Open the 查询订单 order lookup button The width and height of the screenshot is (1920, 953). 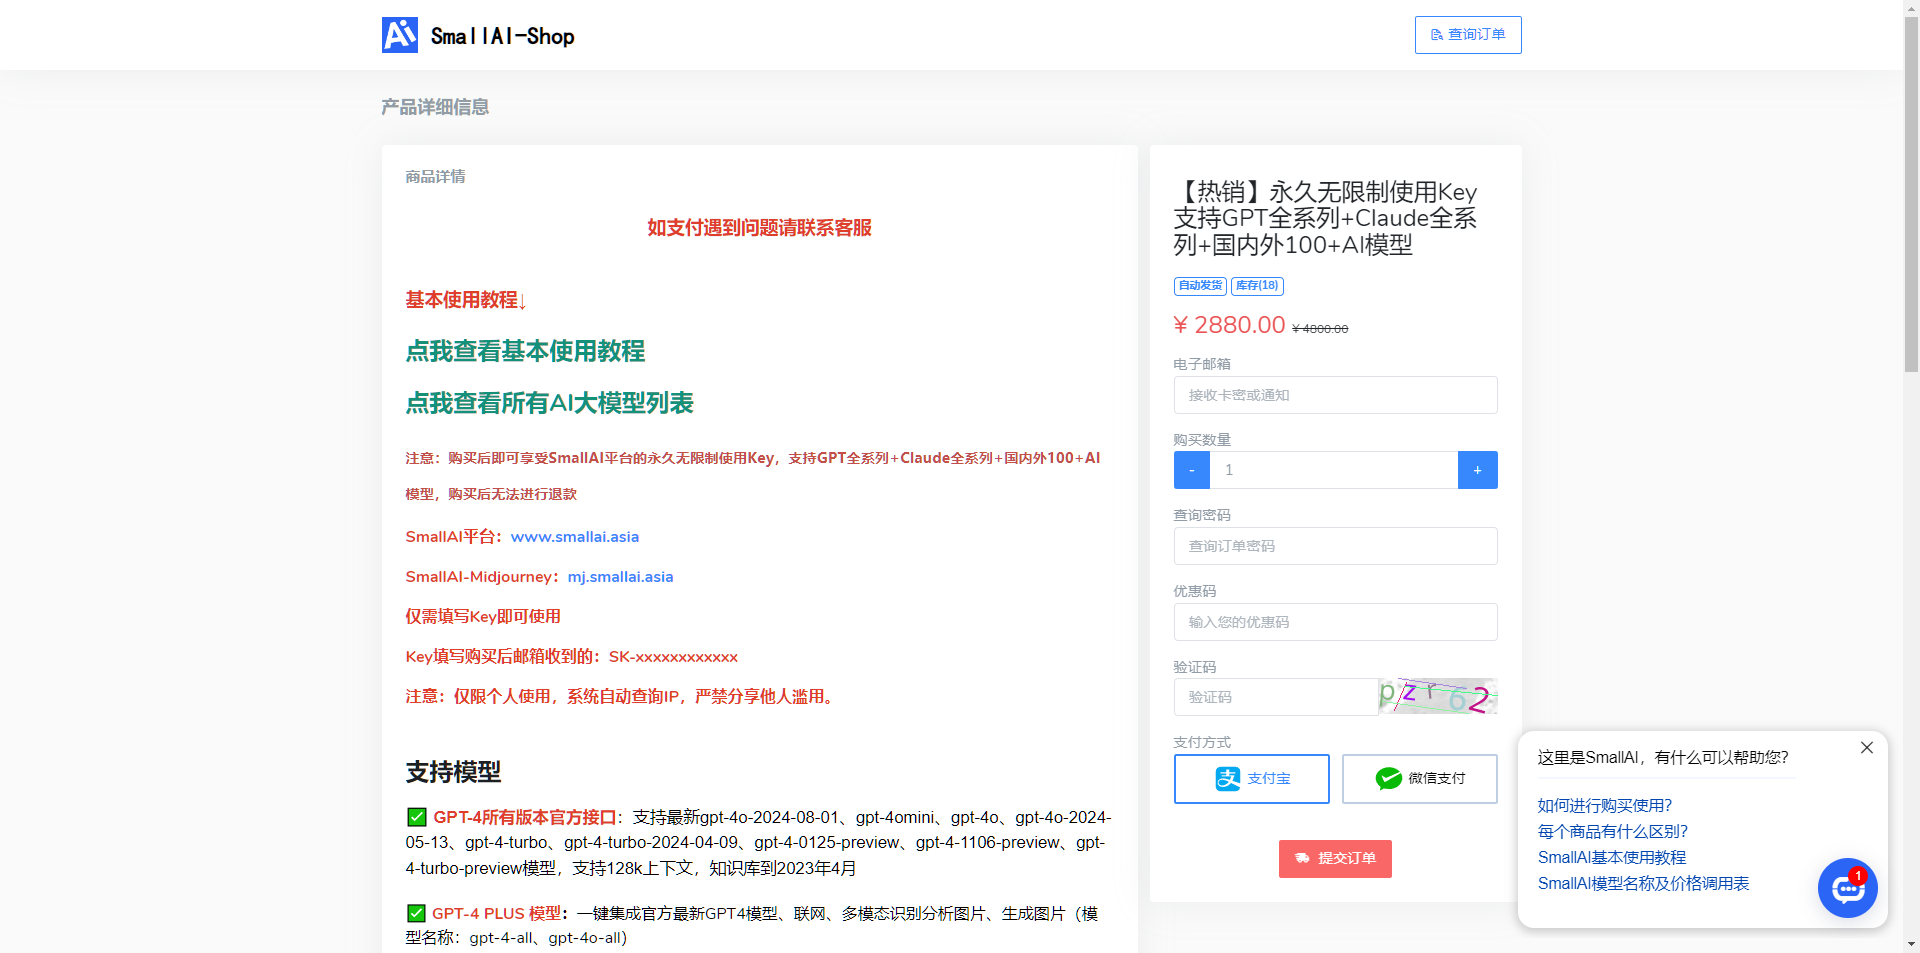pyautogui.click(x=1468, y=35)
